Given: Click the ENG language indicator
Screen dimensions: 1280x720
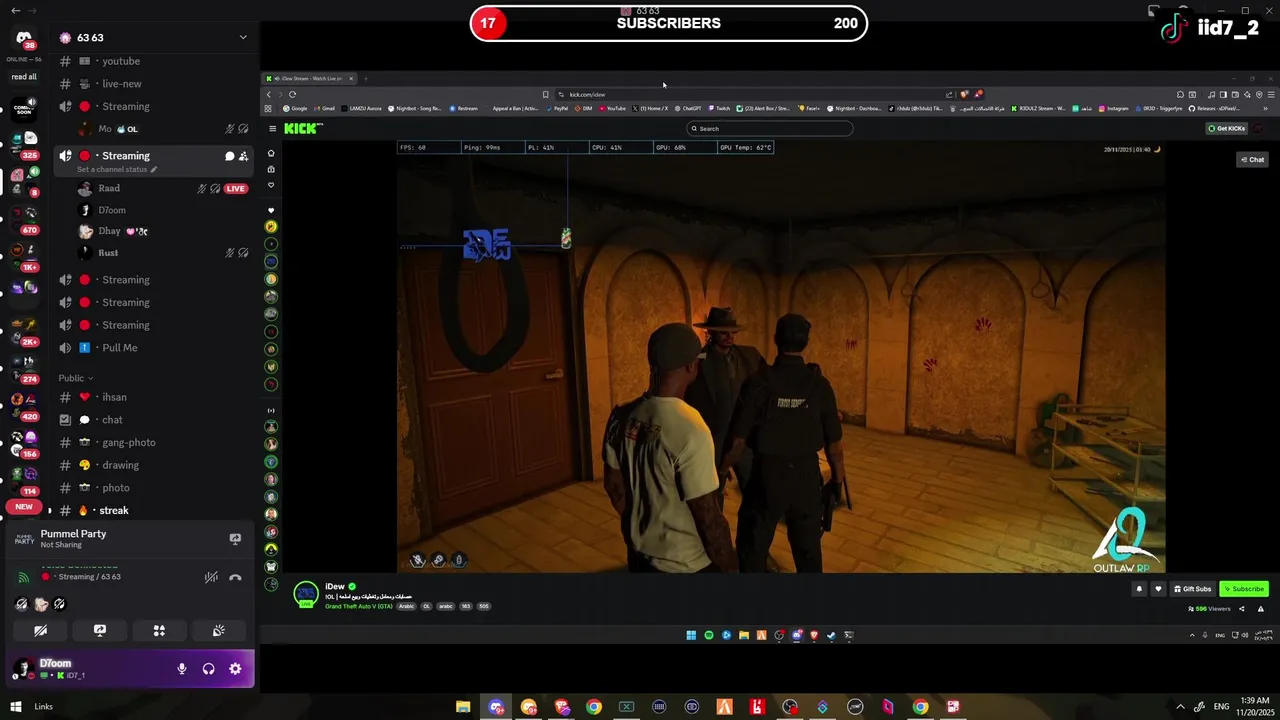Looking at the screenshot, I should (1221, 707).
